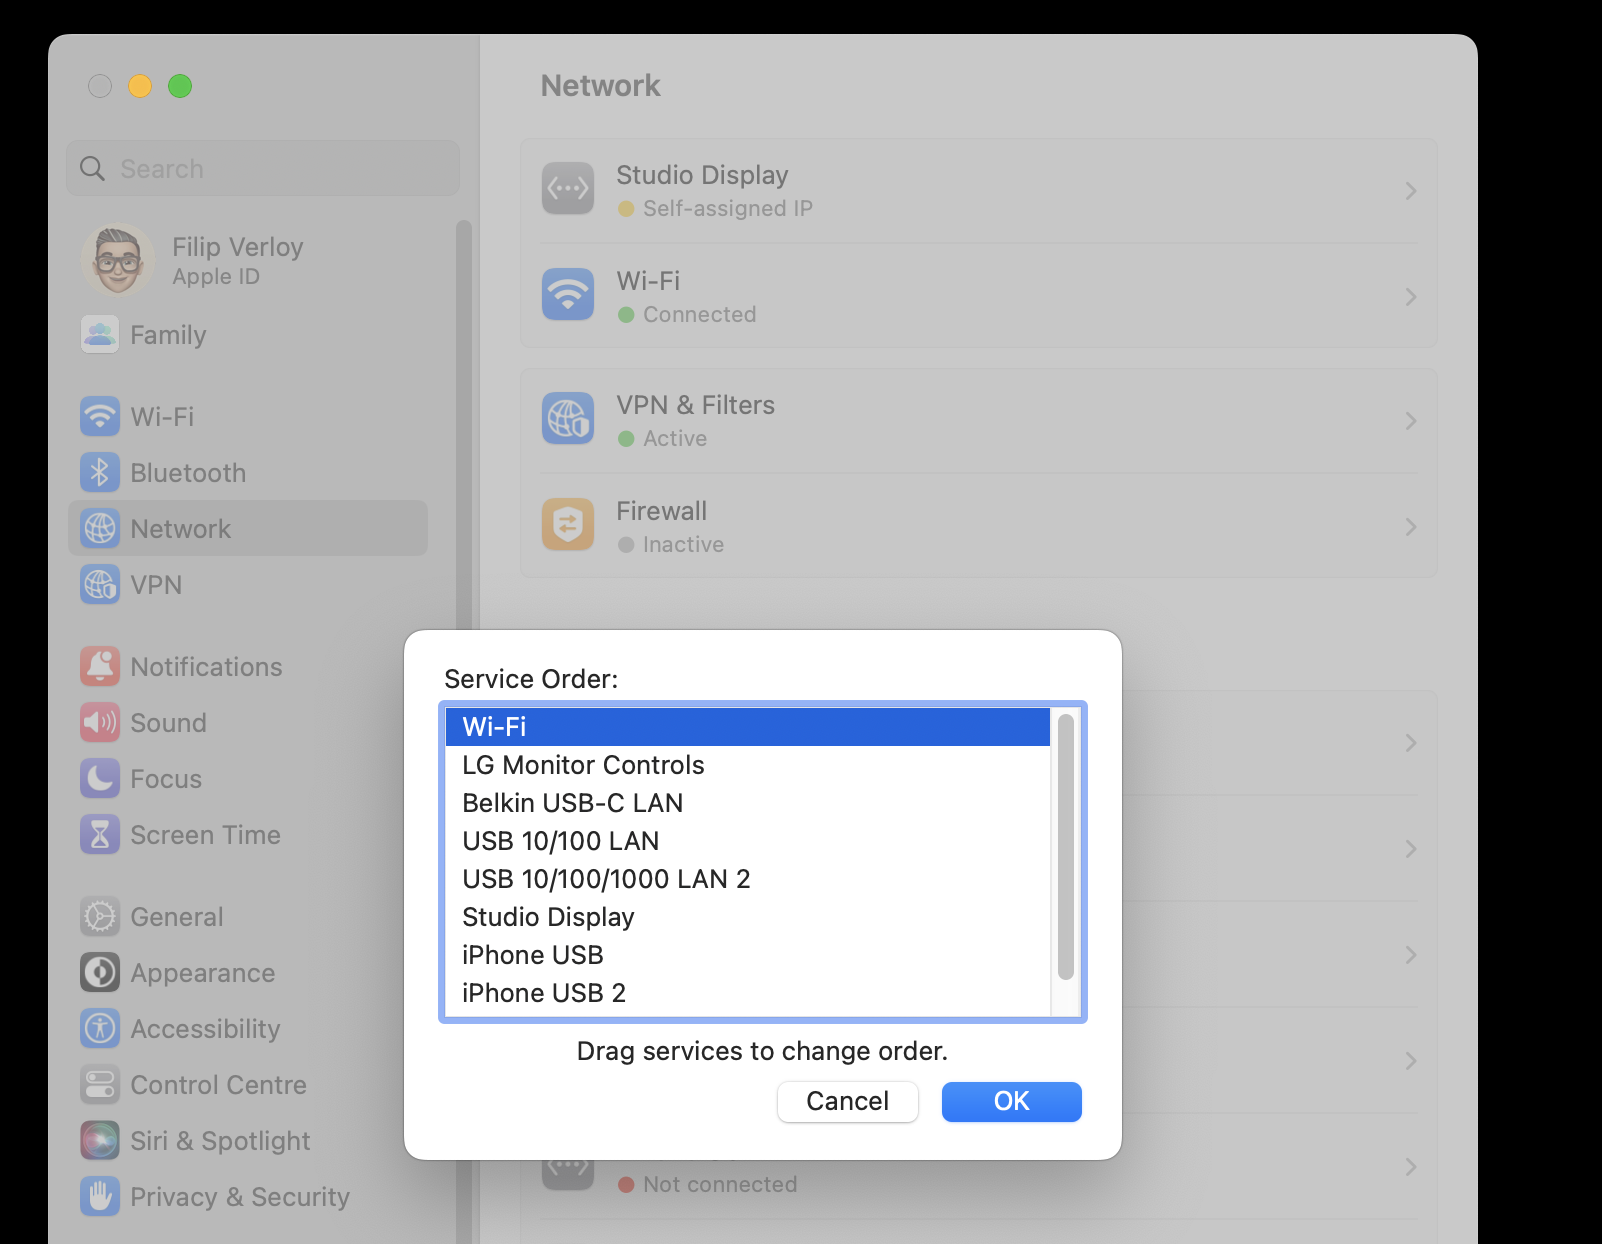Click the Siri & Spotlight icon

(100, 1140)
